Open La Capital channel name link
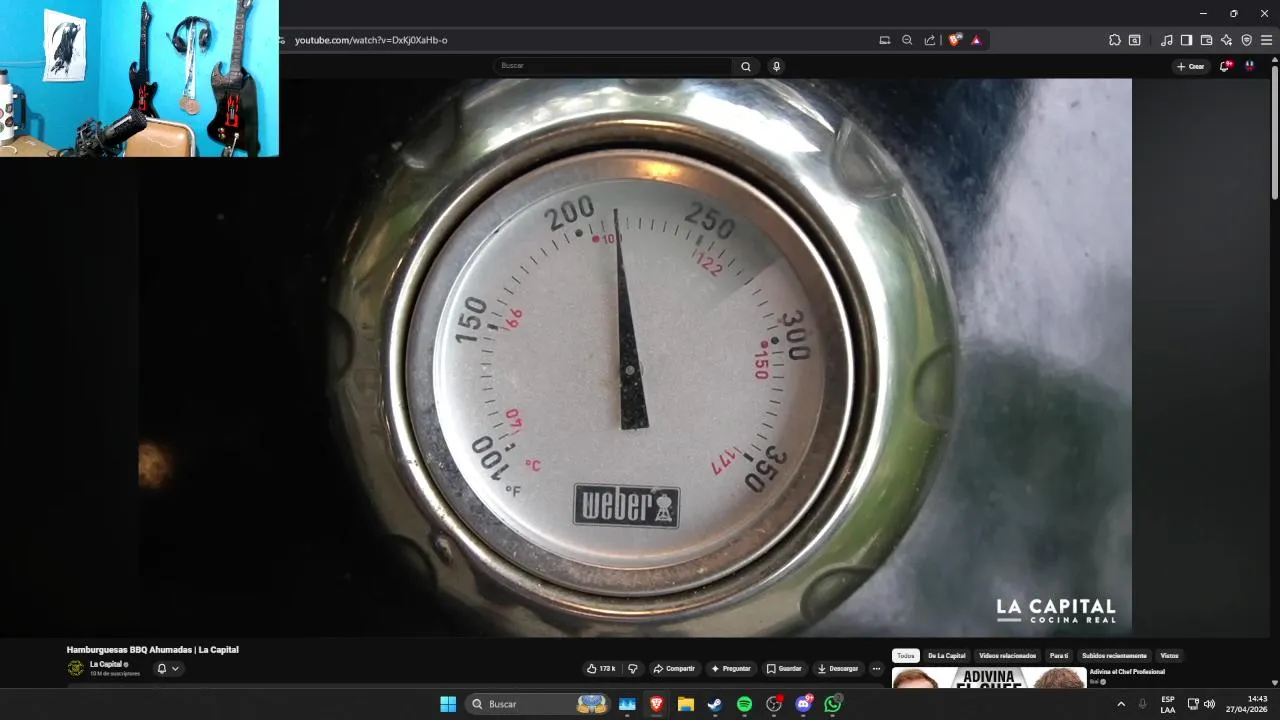This screenshot has width=1280, height=720. [x=106, y=664]
